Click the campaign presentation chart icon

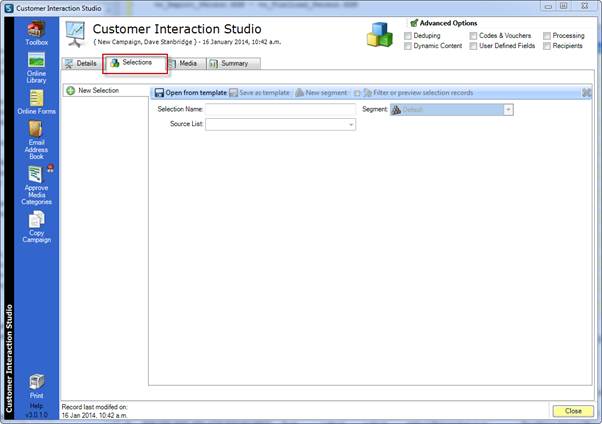[75, 34]
